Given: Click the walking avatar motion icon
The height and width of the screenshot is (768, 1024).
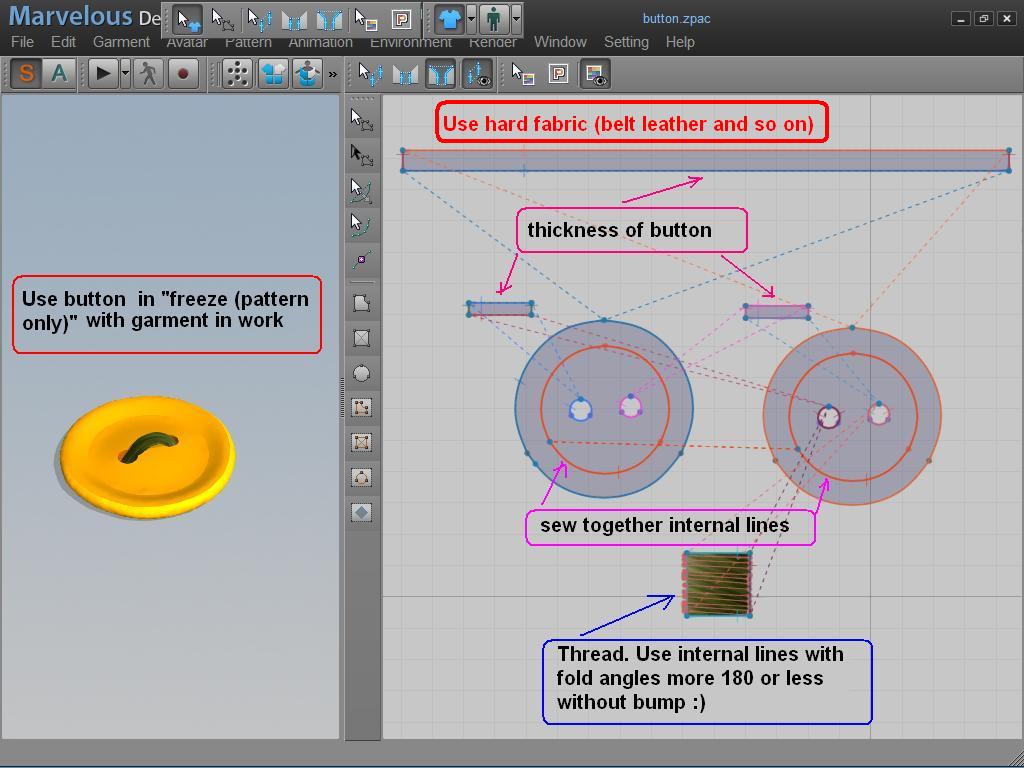Looking at the screenshot, I should [x=149, y=74].
